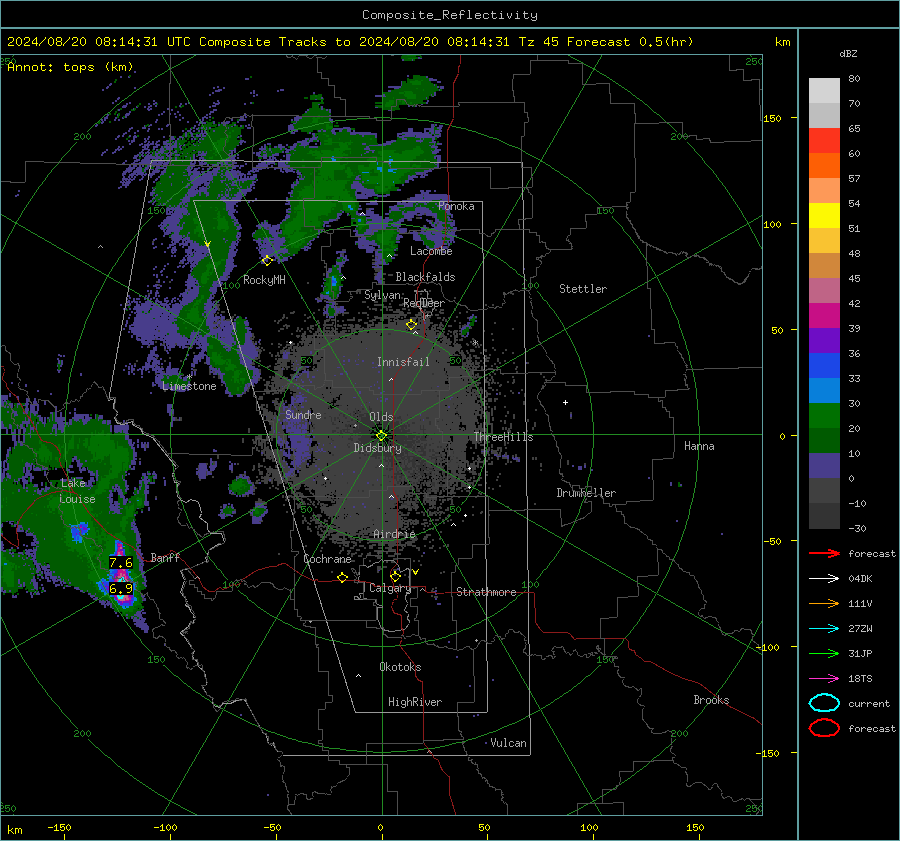Image resolution: width=900 pixels, height=841 pixels.
Task: Click yellow diamond marker below Cochrane
Action: 342,577
